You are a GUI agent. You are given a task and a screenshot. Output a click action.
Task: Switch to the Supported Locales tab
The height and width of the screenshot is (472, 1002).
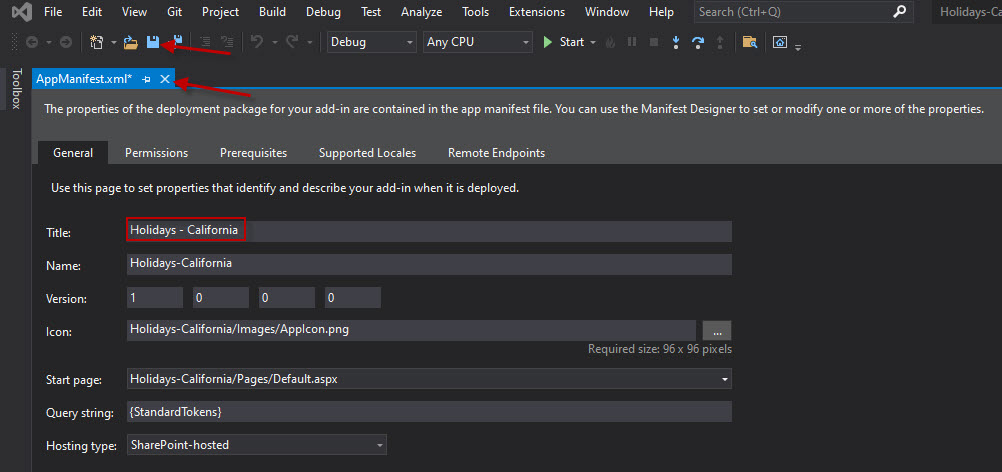367,153
